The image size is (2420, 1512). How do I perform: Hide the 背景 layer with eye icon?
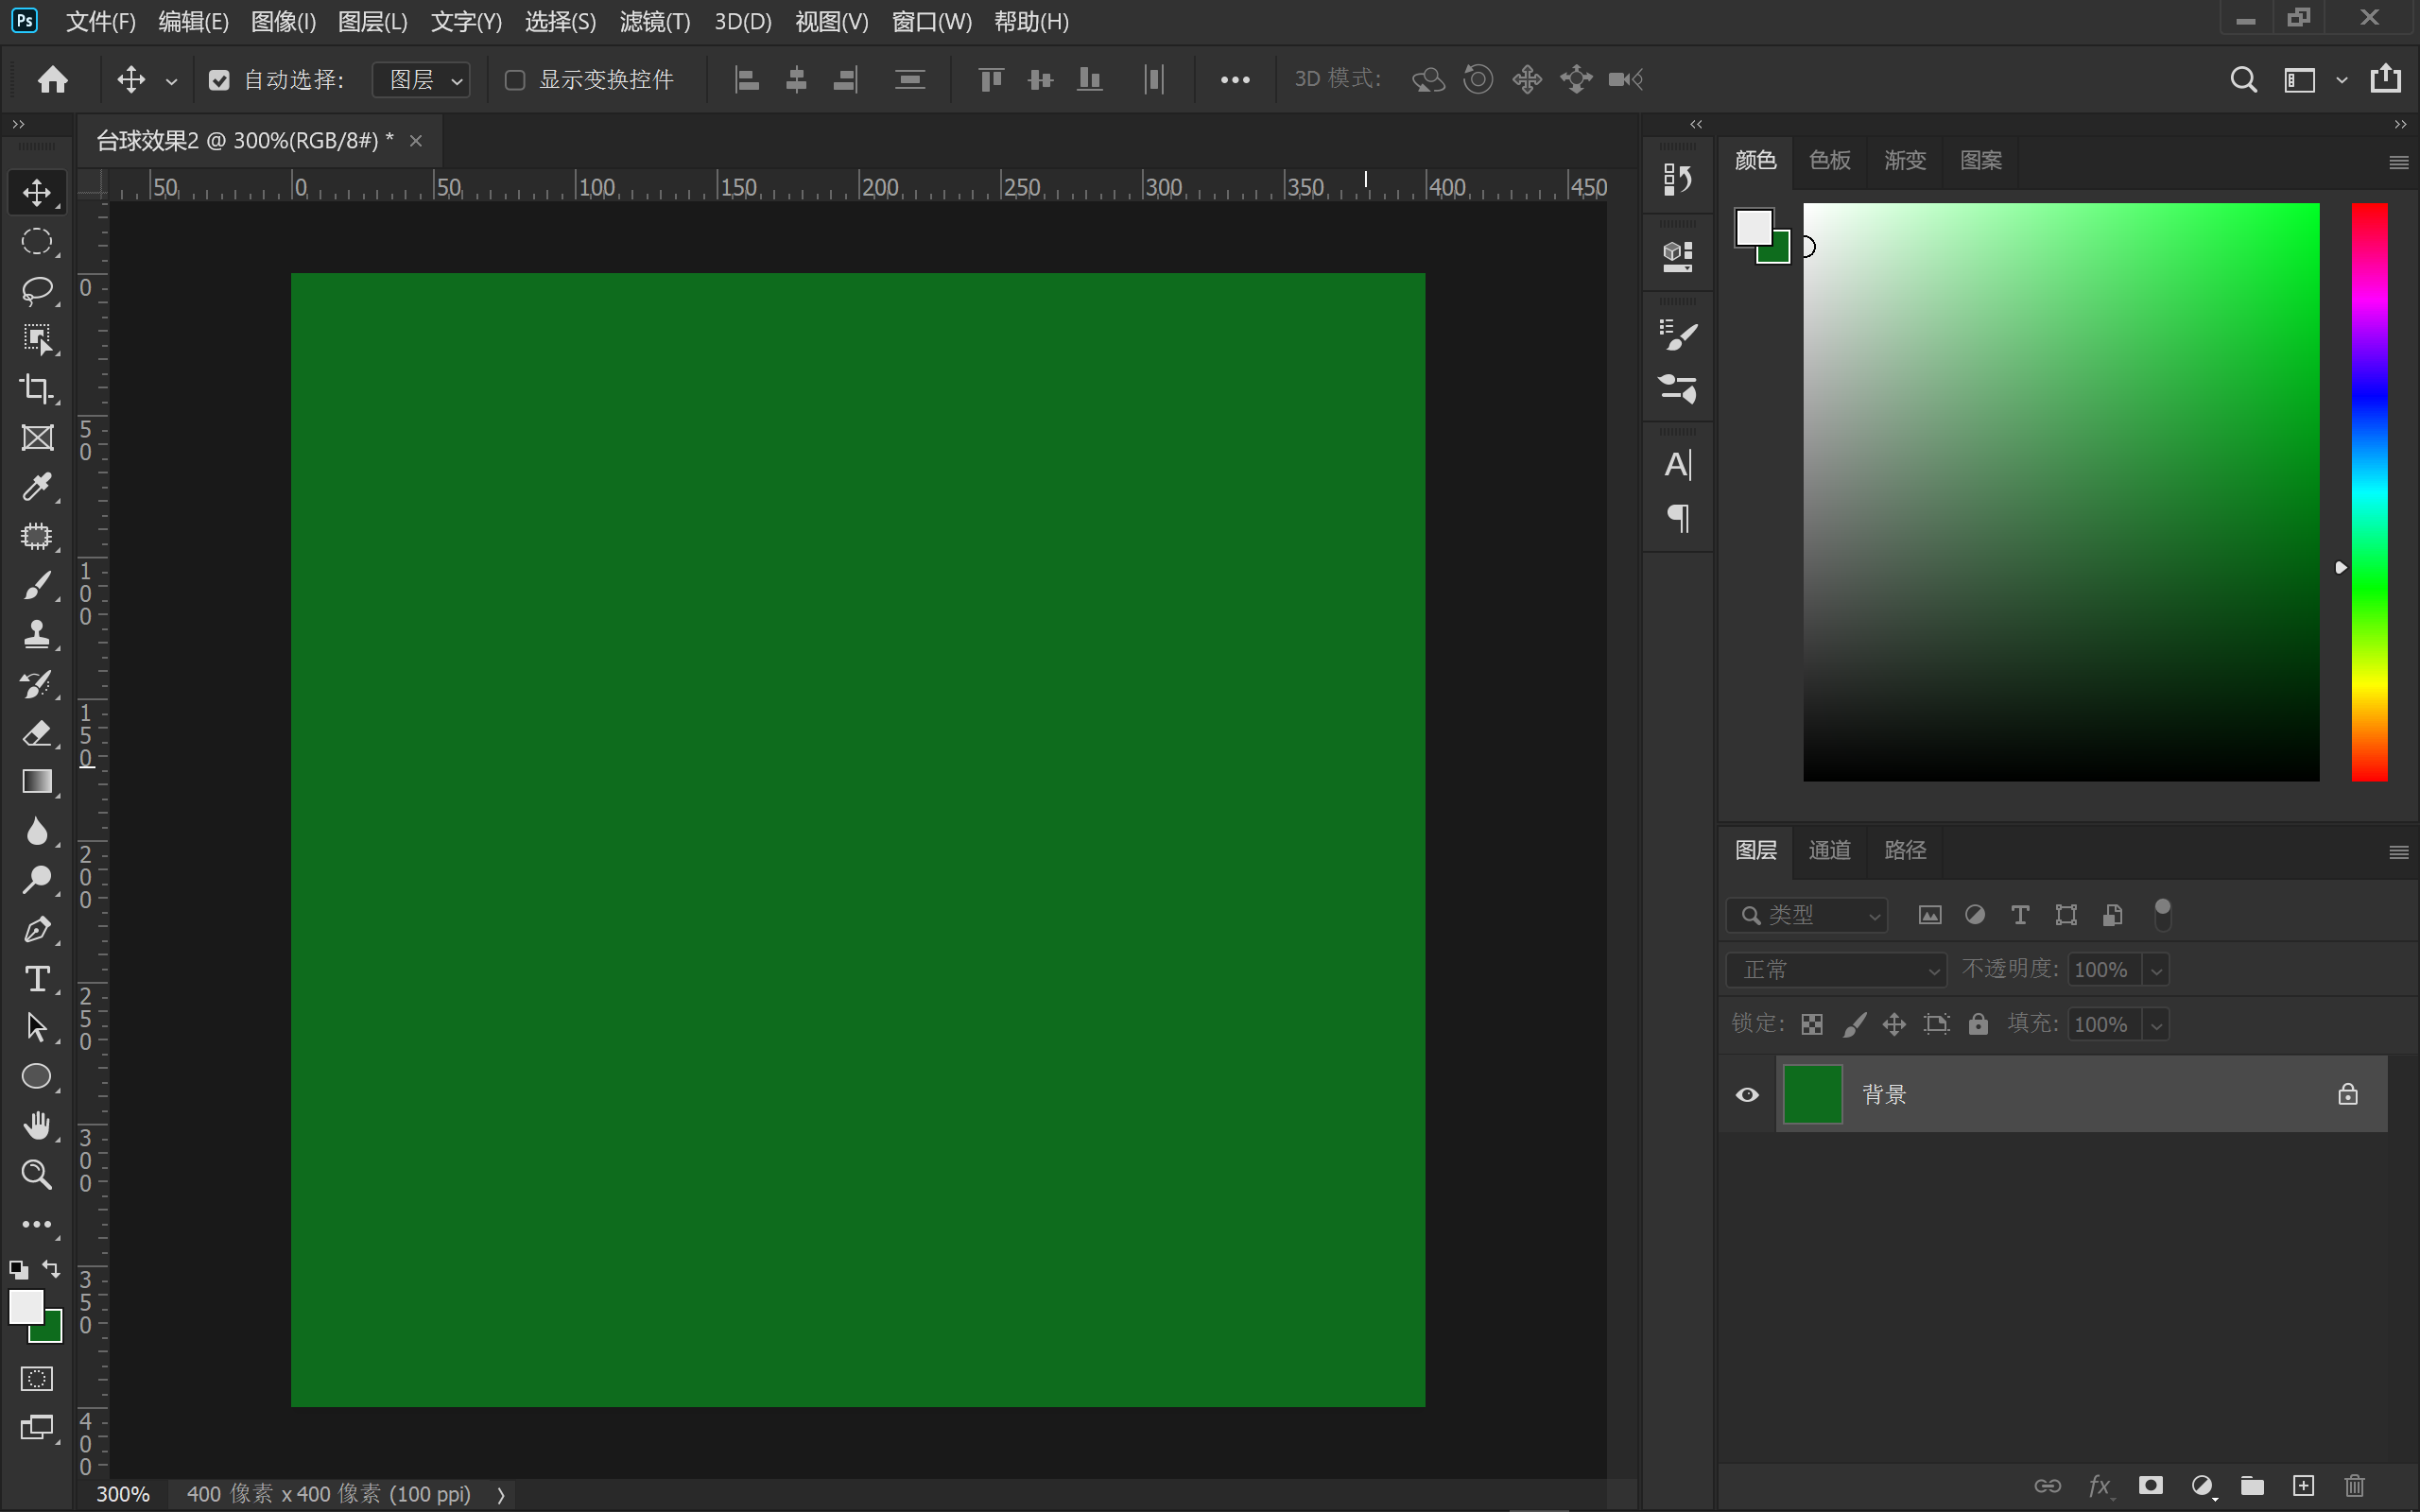1747,1094
